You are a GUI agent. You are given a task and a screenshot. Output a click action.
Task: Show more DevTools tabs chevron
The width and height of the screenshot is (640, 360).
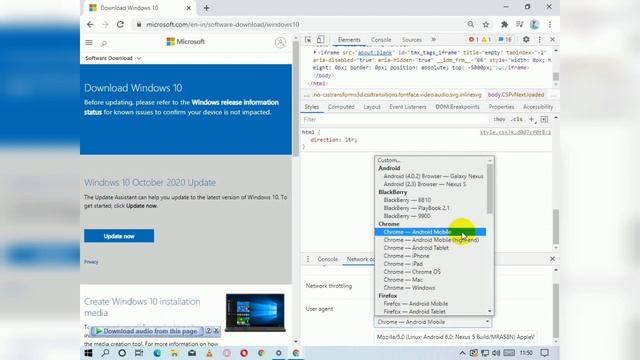[x=433, y=40]
